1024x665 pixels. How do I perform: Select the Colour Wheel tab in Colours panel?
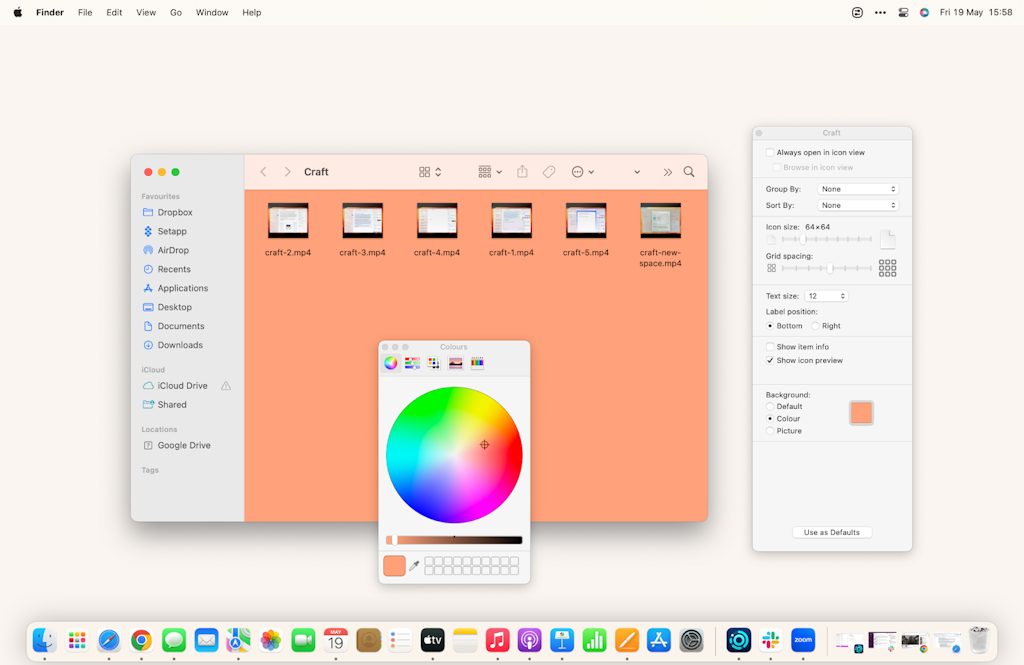point(391,362)
